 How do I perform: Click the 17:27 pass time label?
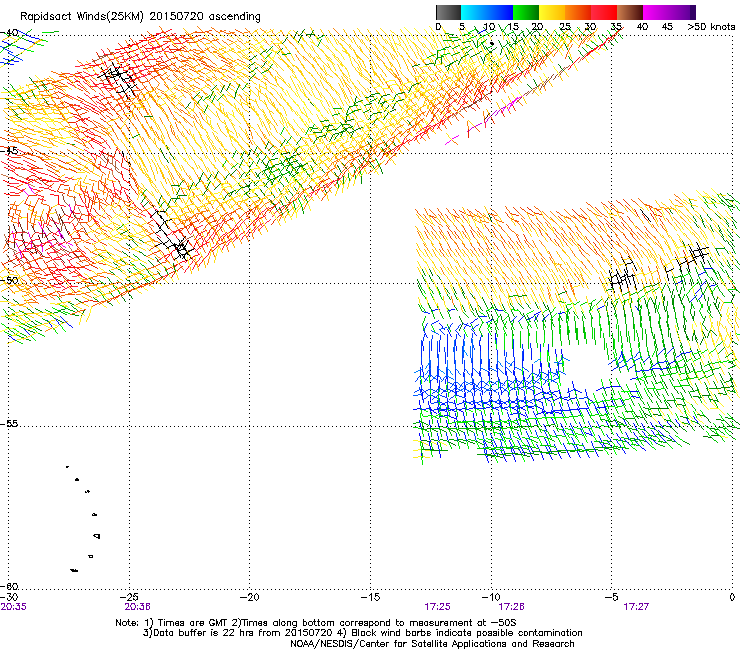click(x=636, y=607)
